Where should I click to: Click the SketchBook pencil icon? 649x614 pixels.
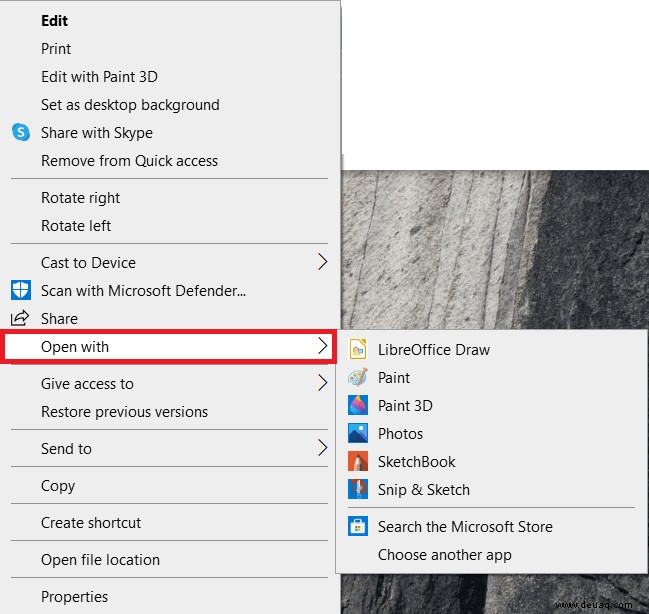(358, 461)
